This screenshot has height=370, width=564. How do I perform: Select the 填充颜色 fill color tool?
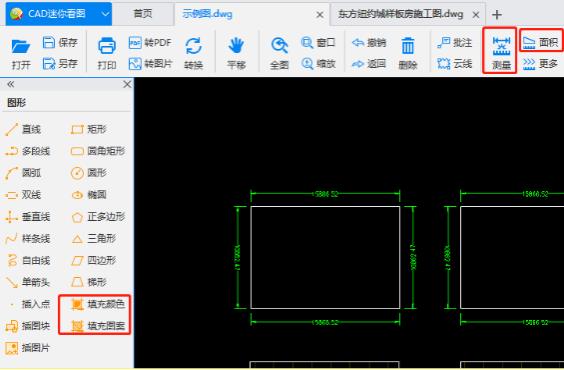coord(98,304)
